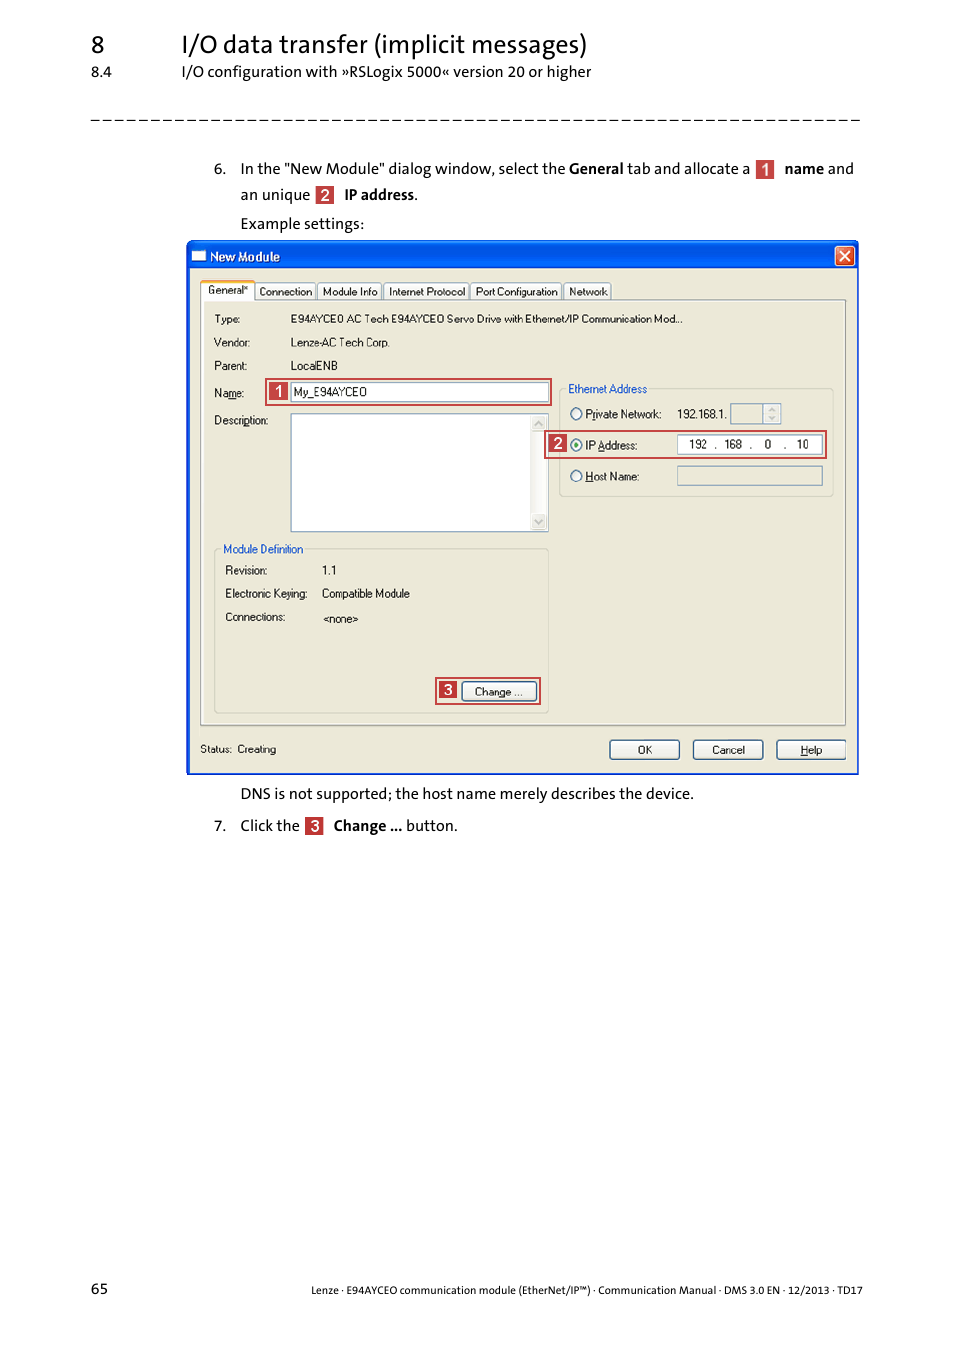Click the New Module title bar icon
The image size is (954, 1350).
coord(199,256)
